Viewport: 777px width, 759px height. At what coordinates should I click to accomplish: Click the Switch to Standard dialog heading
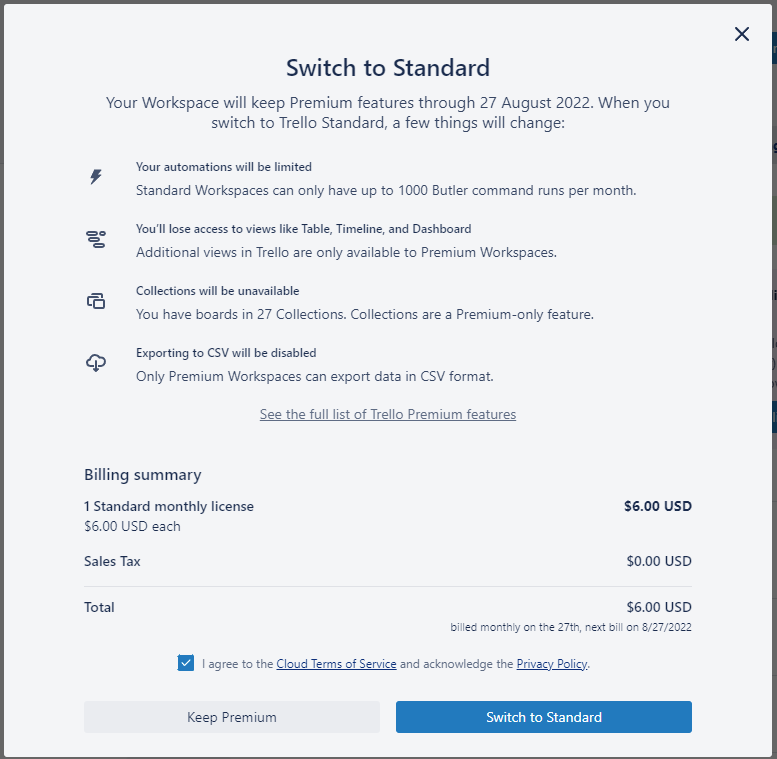(388, 68)
